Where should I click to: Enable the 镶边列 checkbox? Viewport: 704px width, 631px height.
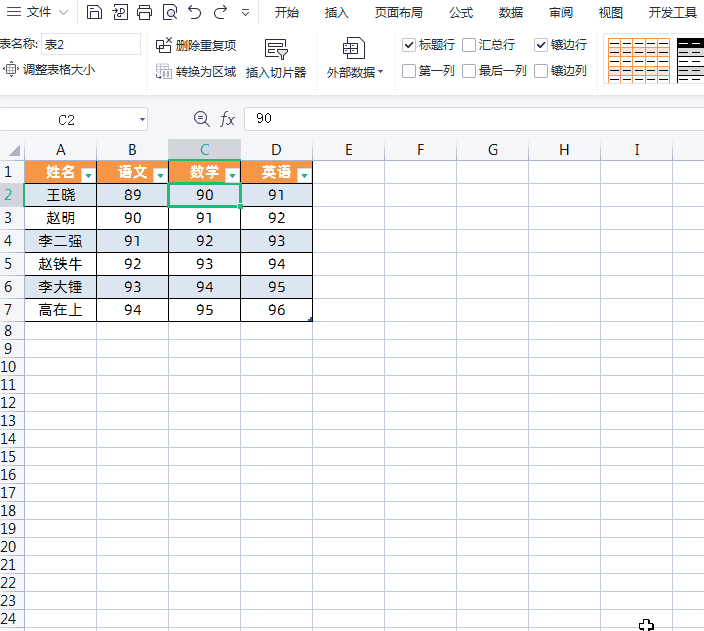tap(541, 71)
